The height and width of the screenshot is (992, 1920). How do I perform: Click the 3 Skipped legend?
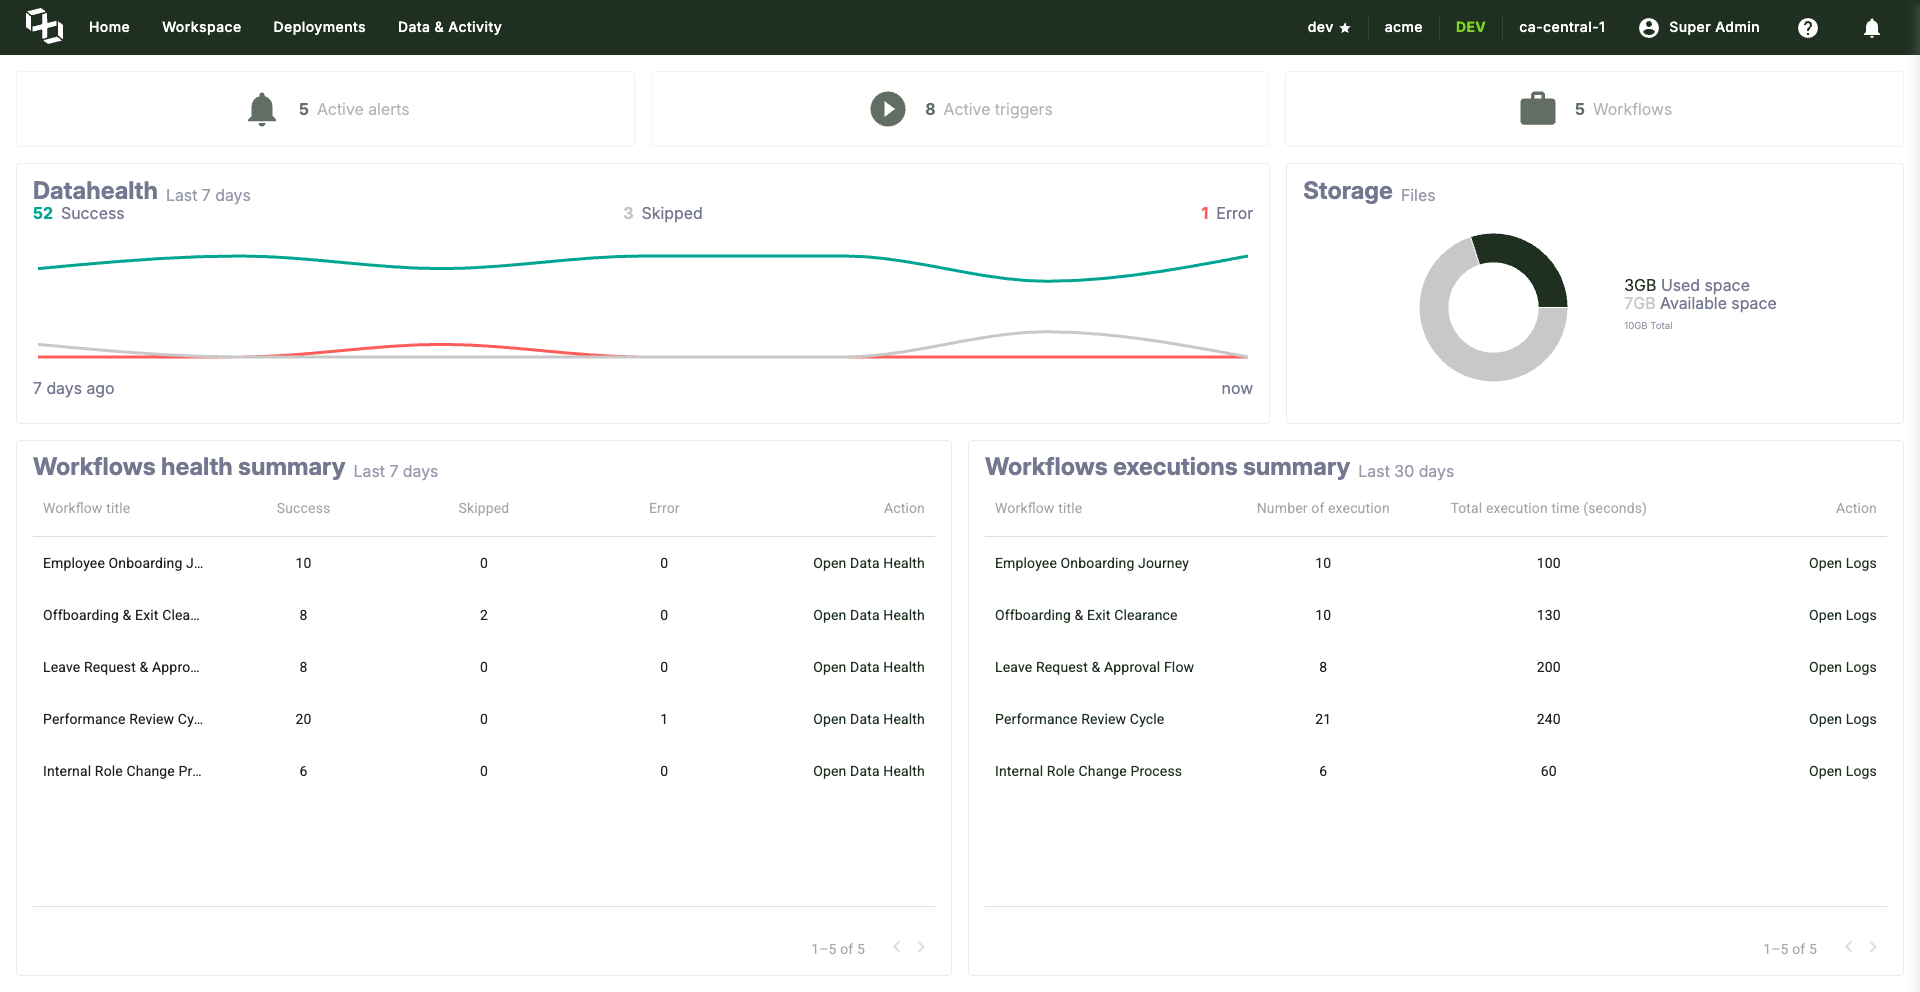tap(663, 213)
